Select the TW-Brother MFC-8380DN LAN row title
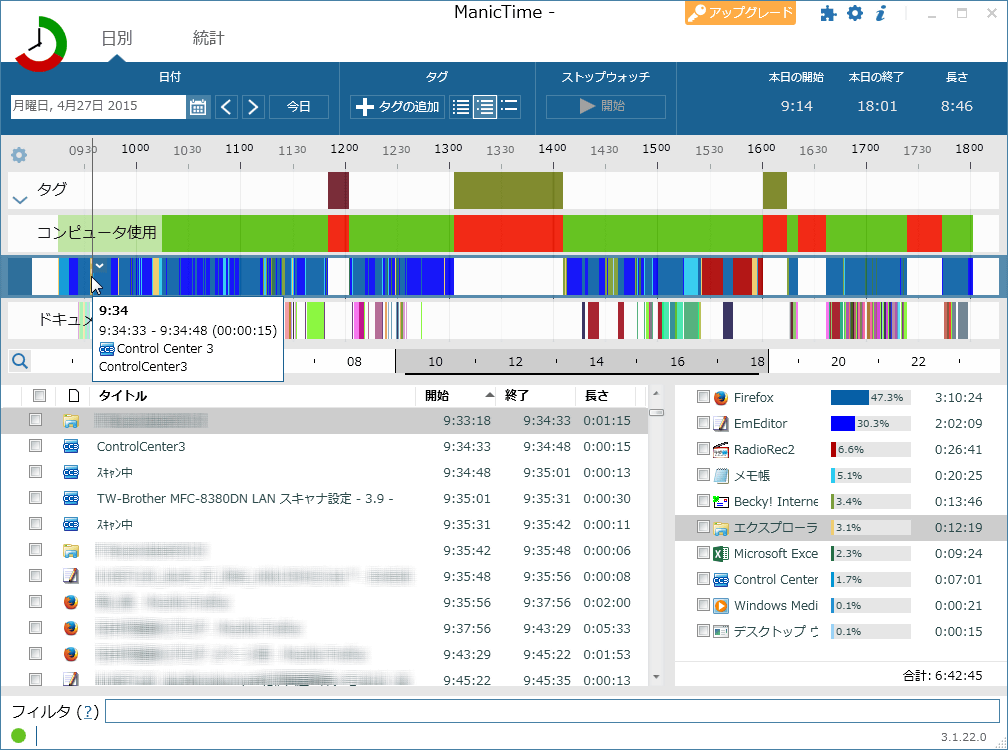This screenshot has width=1008, height=750. (245, 499)
